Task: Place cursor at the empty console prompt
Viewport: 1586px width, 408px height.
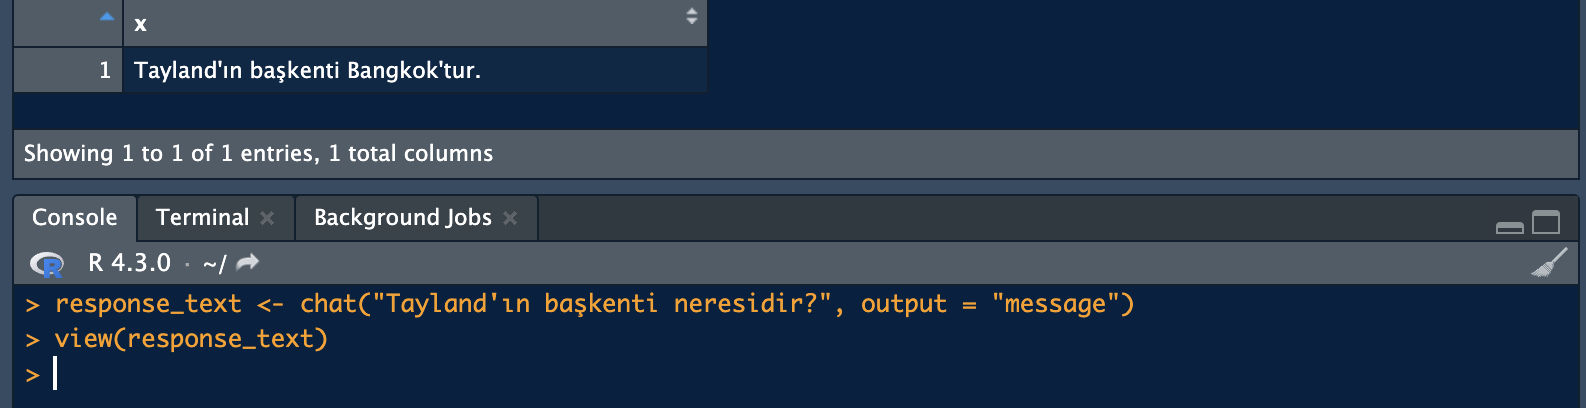Action: point(56,374)
